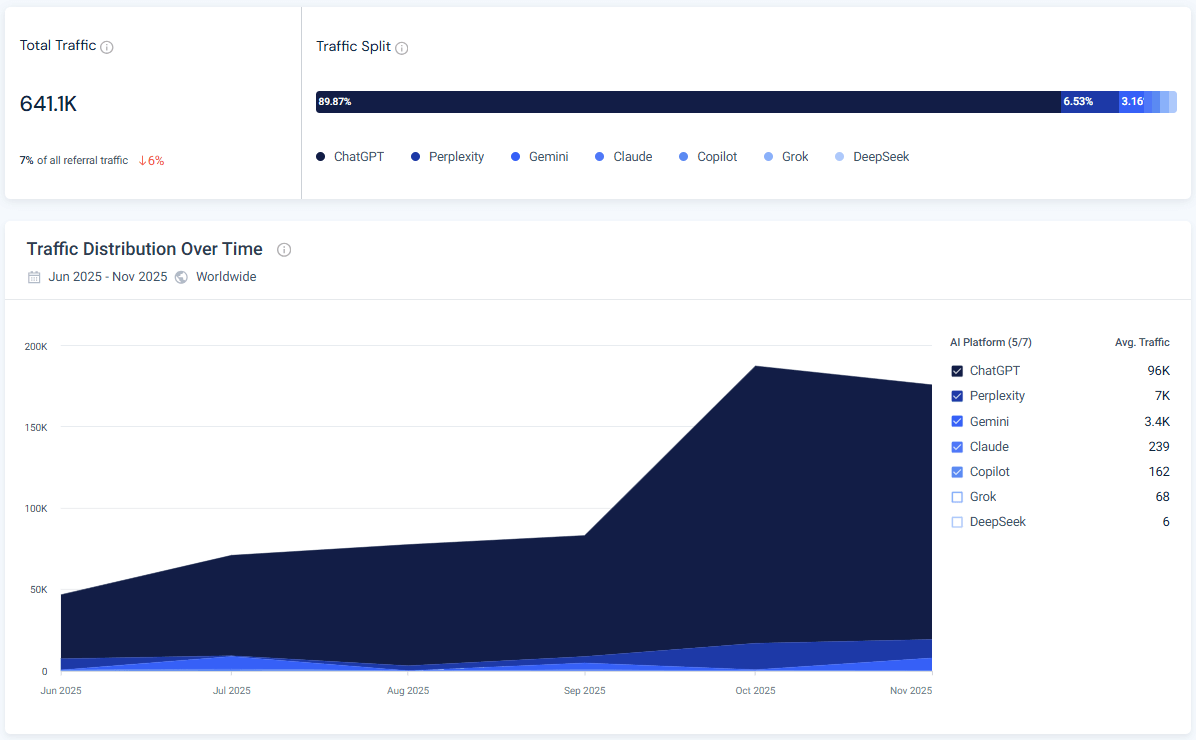1196x740 pixels.
Task: Click the AI Platform (5/7) header
Action: [x=991, y=342]
